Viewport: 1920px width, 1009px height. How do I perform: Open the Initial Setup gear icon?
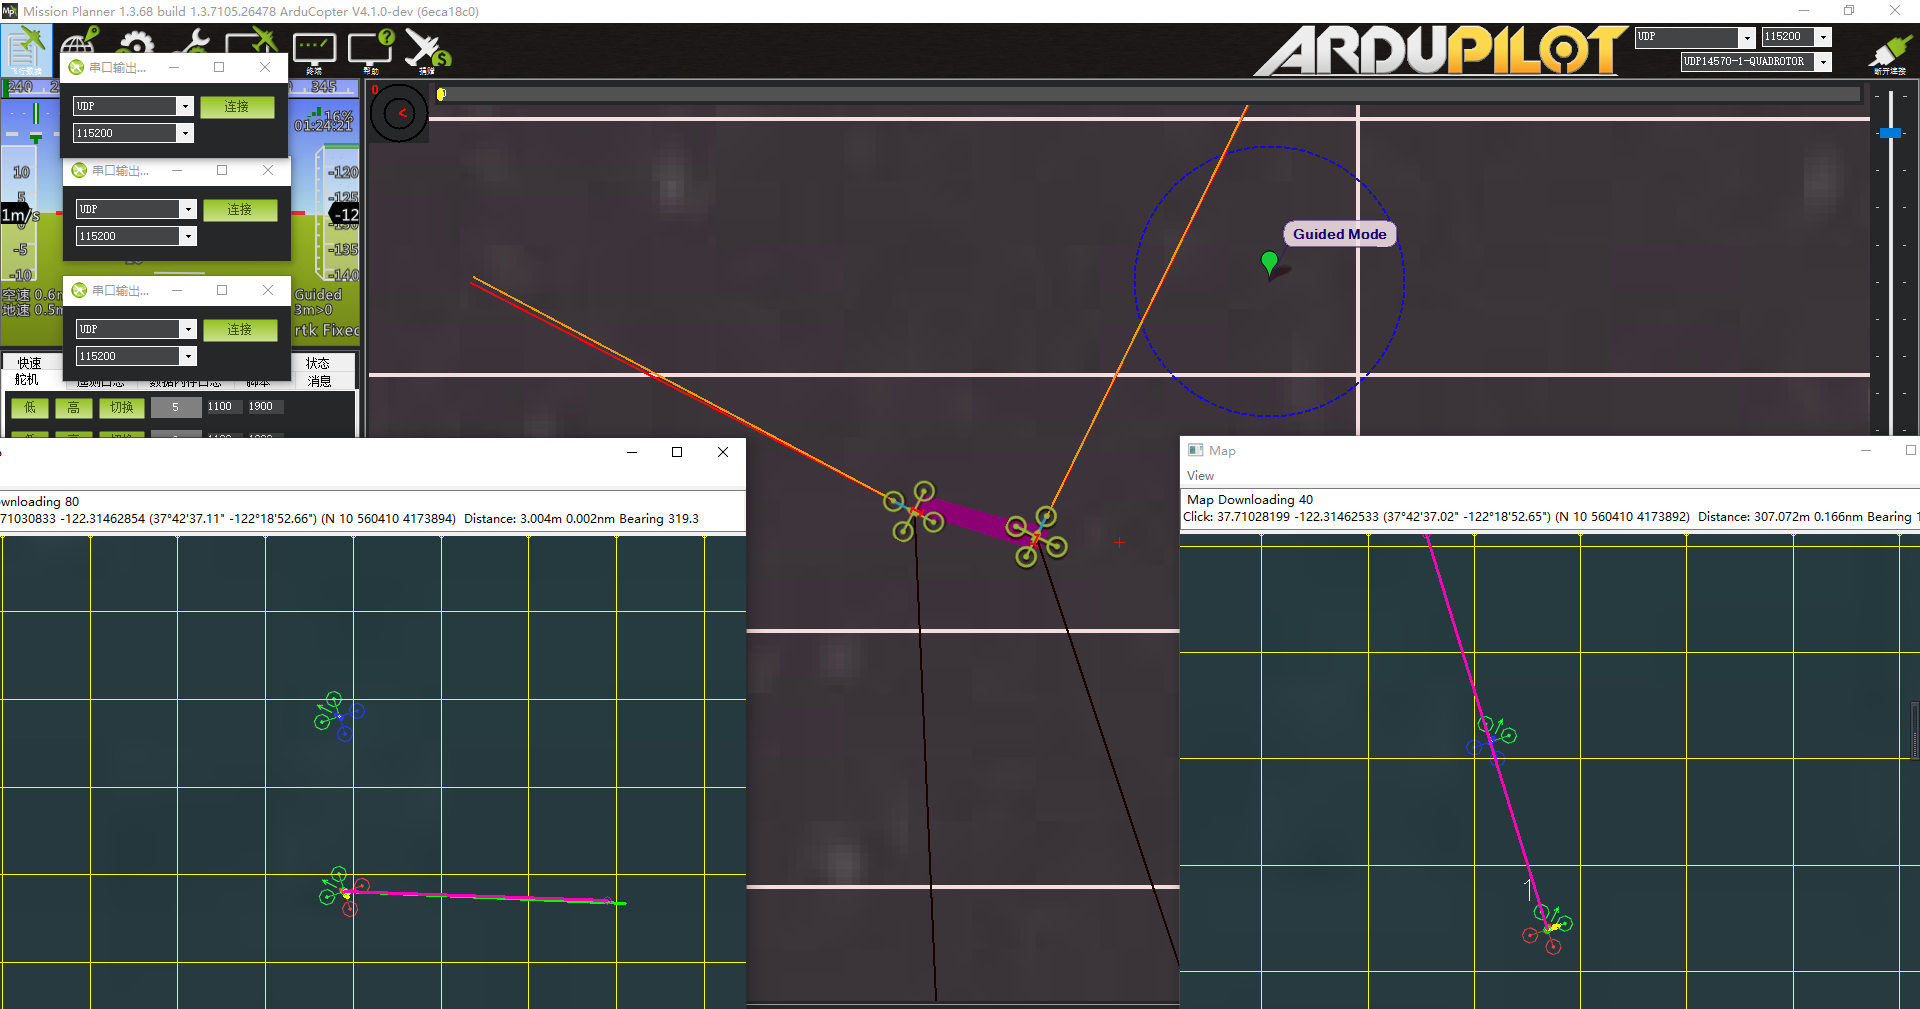coord(136,42)
